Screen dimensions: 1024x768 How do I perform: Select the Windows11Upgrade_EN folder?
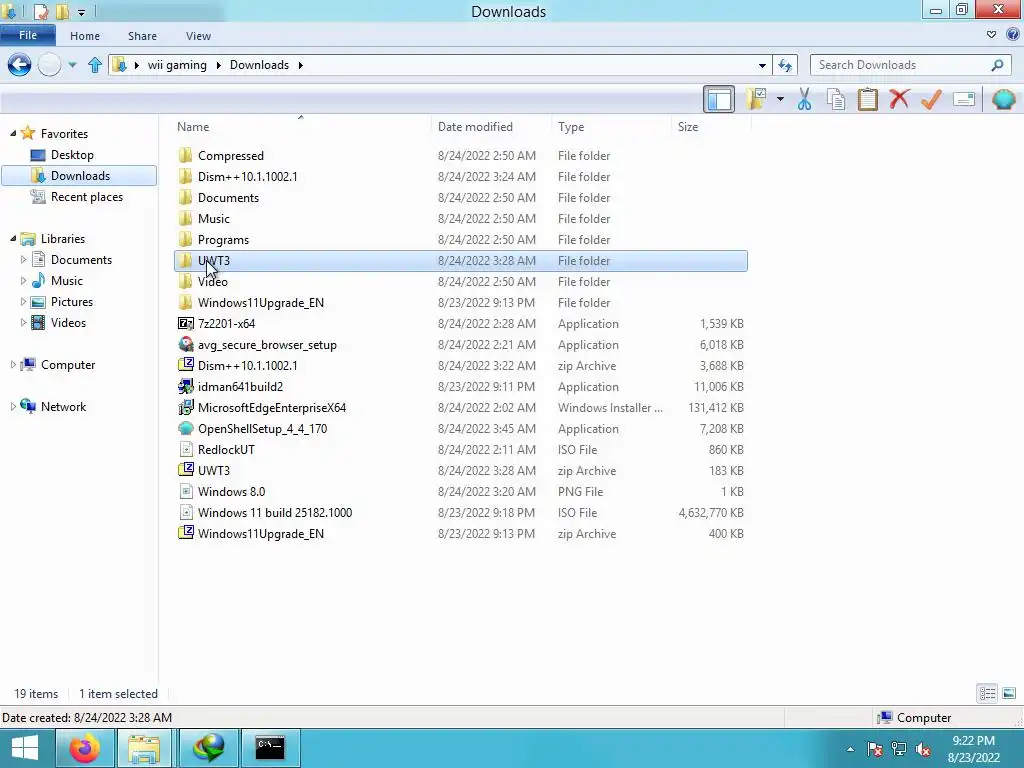[x=461, y=302]
